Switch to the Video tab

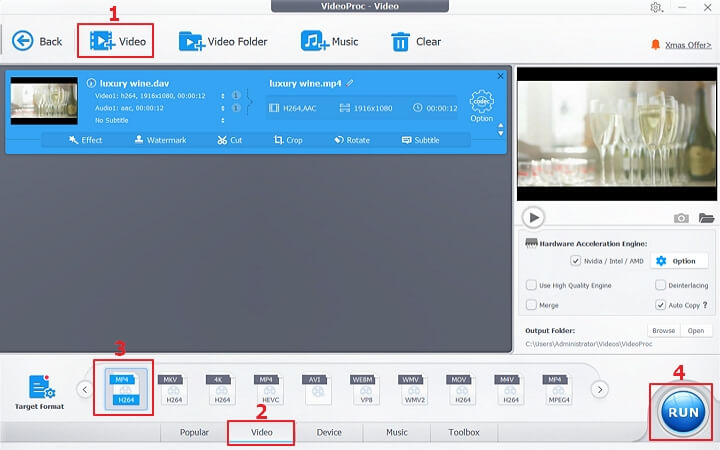click(261, 433)
